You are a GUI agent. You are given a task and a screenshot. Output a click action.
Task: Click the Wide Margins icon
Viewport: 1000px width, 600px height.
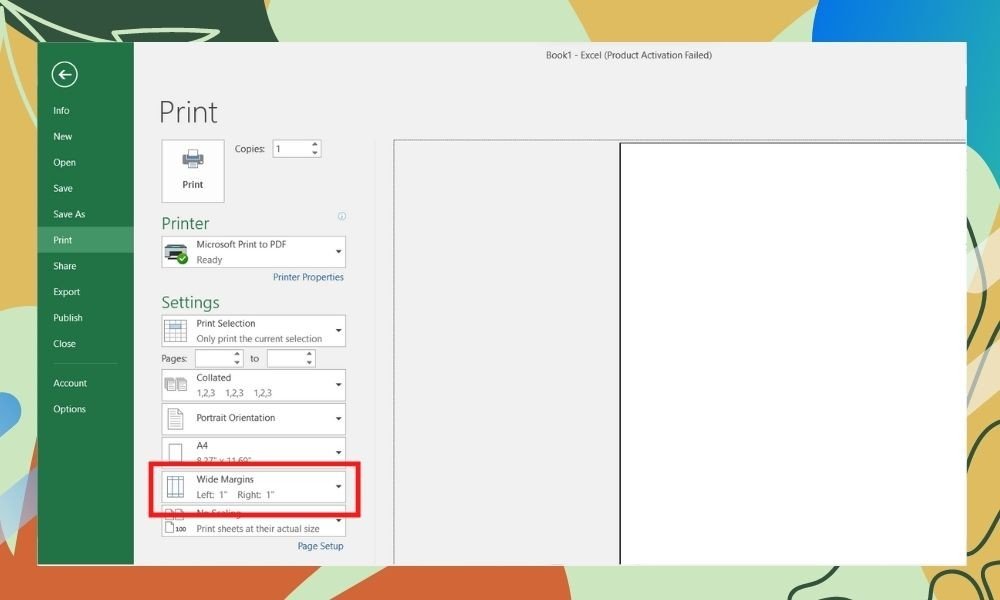pos(176,487)
